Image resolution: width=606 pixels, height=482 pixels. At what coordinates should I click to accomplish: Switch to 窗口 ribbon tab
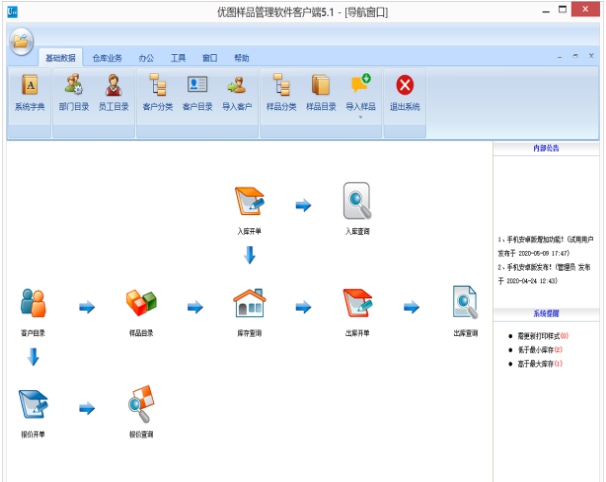pyautogui.click(x=210, y=58)
